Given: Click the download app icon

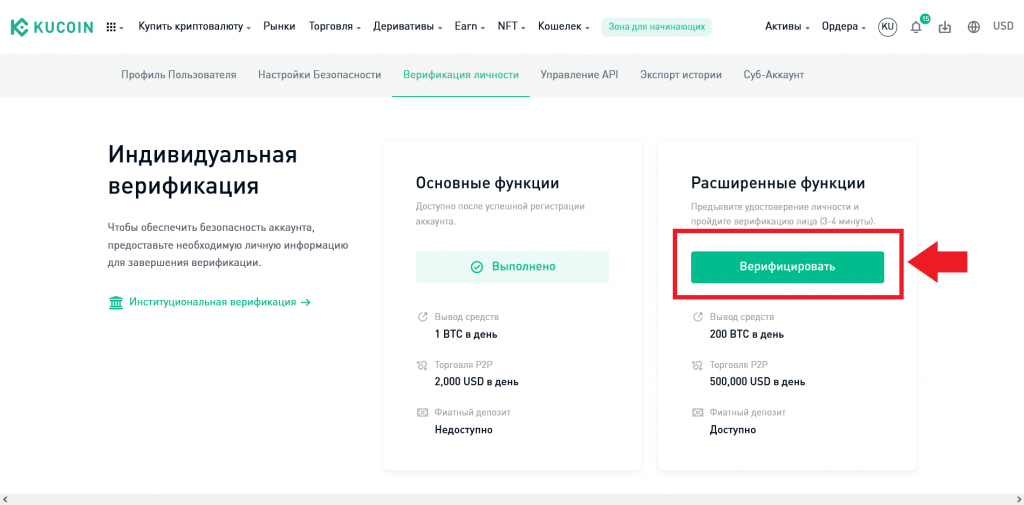Looking at the screenshot, I should tap(944, 27).
